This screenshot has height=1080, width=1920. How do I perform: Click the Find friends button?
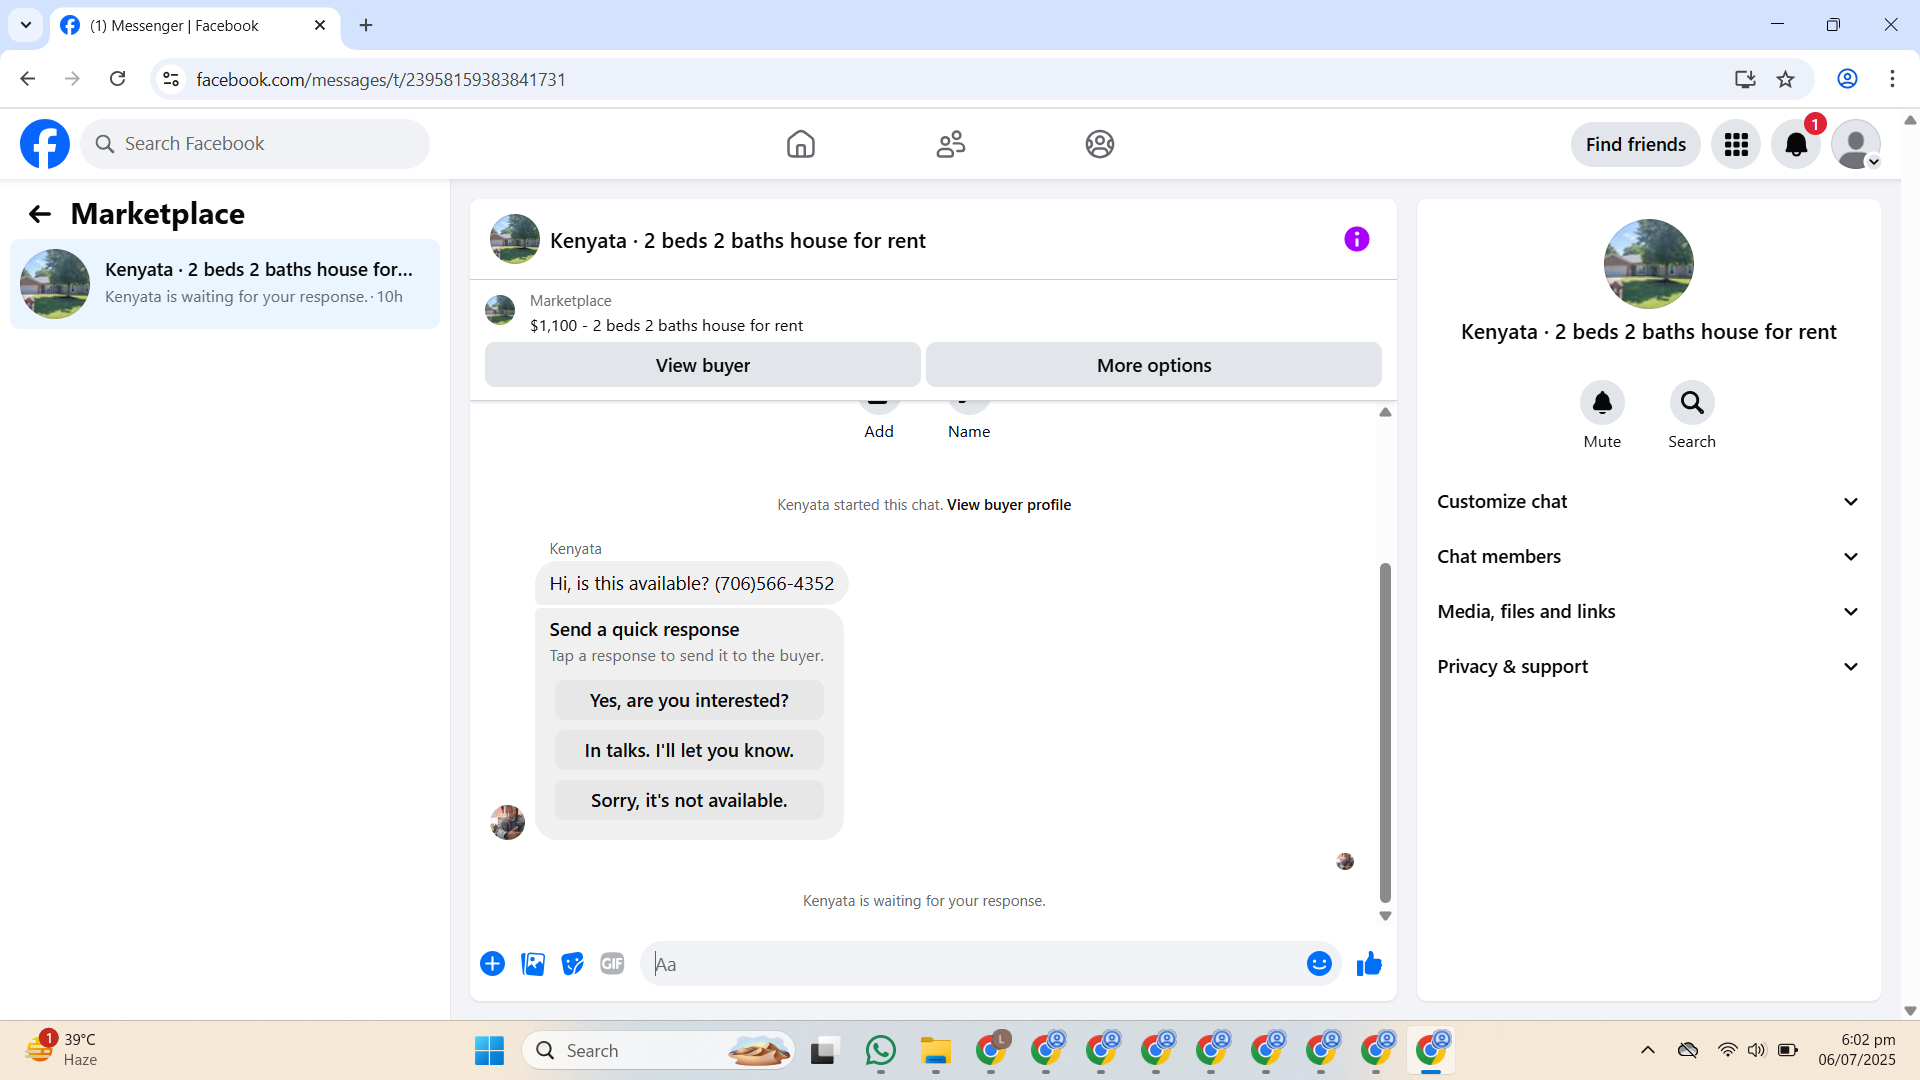point(1636,145)
